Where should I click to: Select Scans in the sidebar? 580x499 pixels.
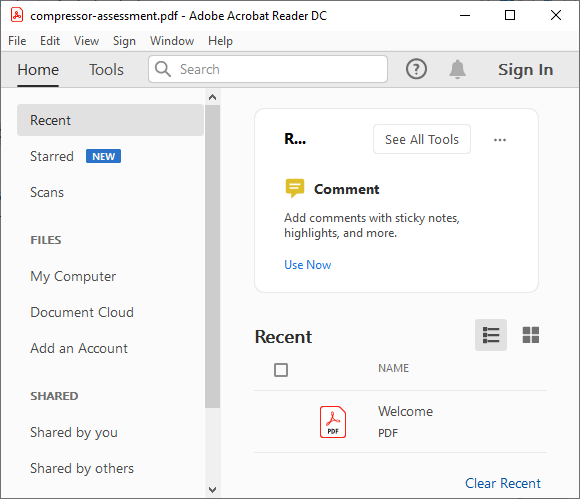[47, 192]
